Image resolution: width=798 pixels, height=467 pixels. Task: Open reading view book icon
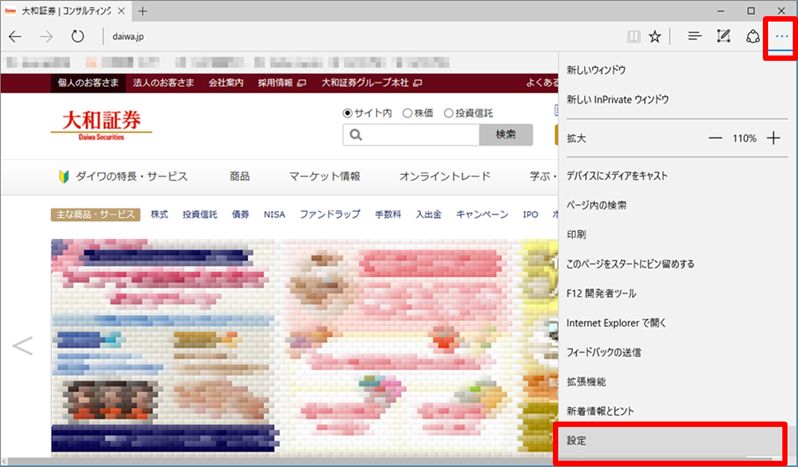click(634, 37)
